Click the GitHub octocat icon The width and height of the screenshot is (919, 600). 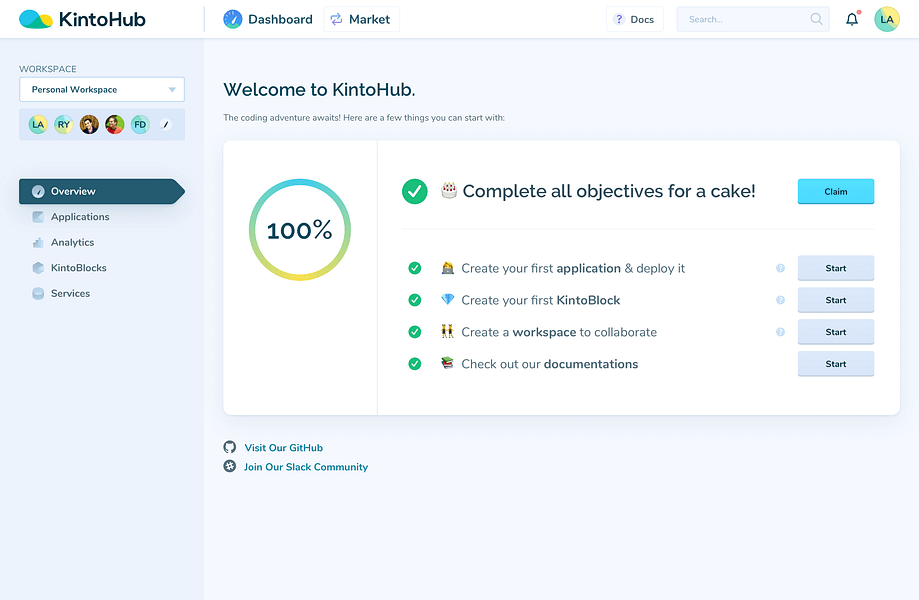[230, 447]
